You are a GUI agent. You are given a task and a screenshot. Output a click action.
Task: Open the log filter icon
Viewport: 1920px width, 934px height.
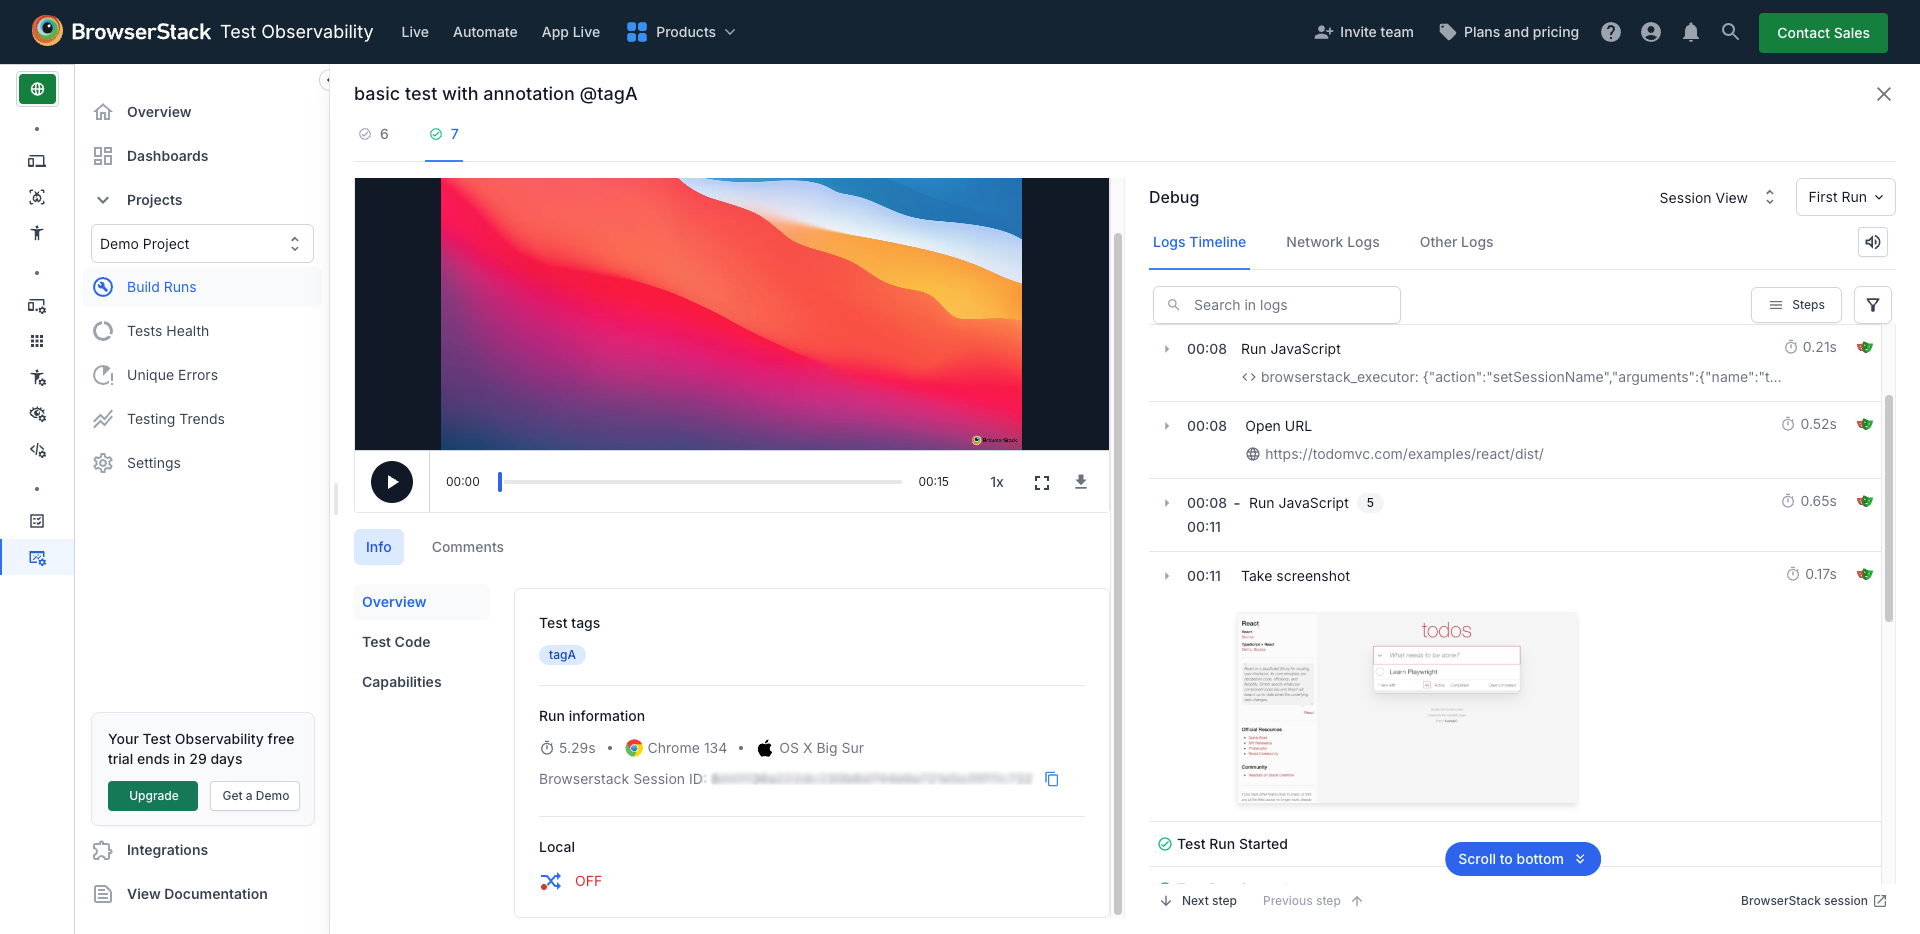[1872, 305]
